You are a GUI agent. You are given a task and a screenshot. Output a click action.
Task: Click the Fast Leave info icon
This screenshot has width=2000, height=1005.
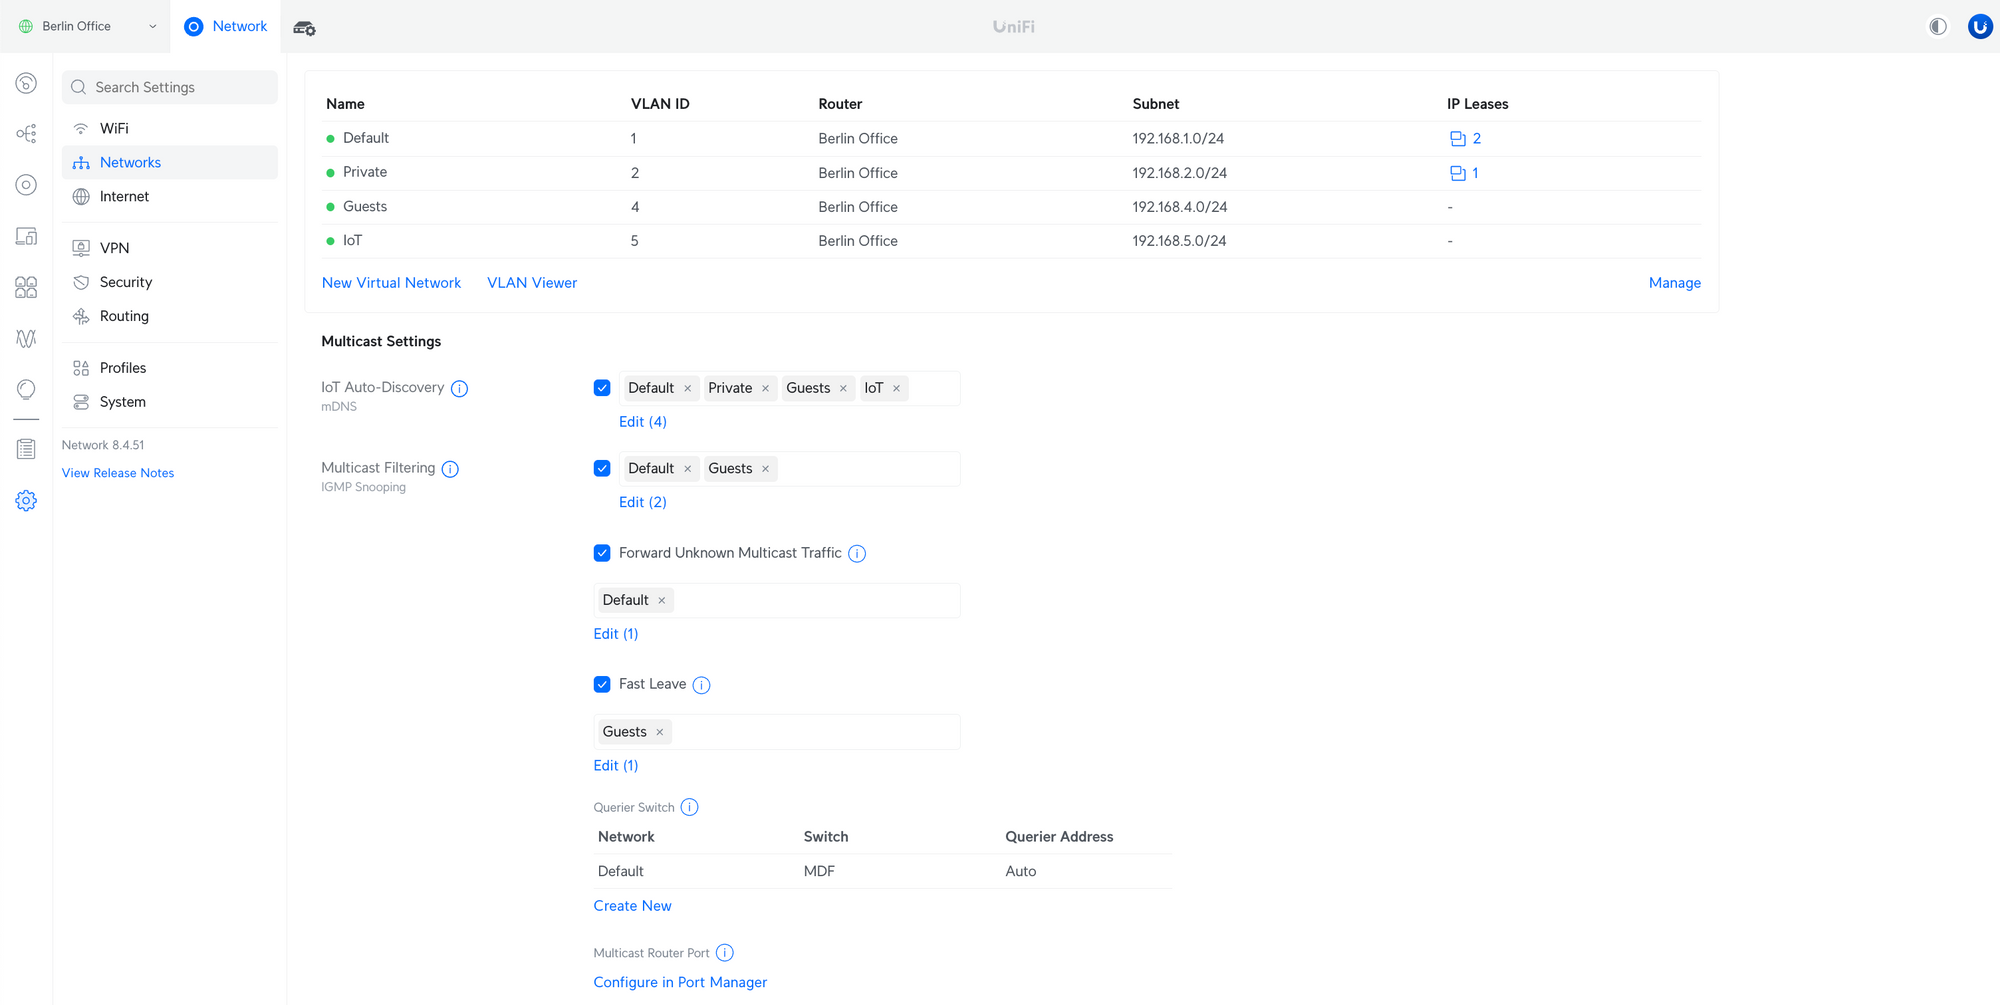tap(701, 685)
